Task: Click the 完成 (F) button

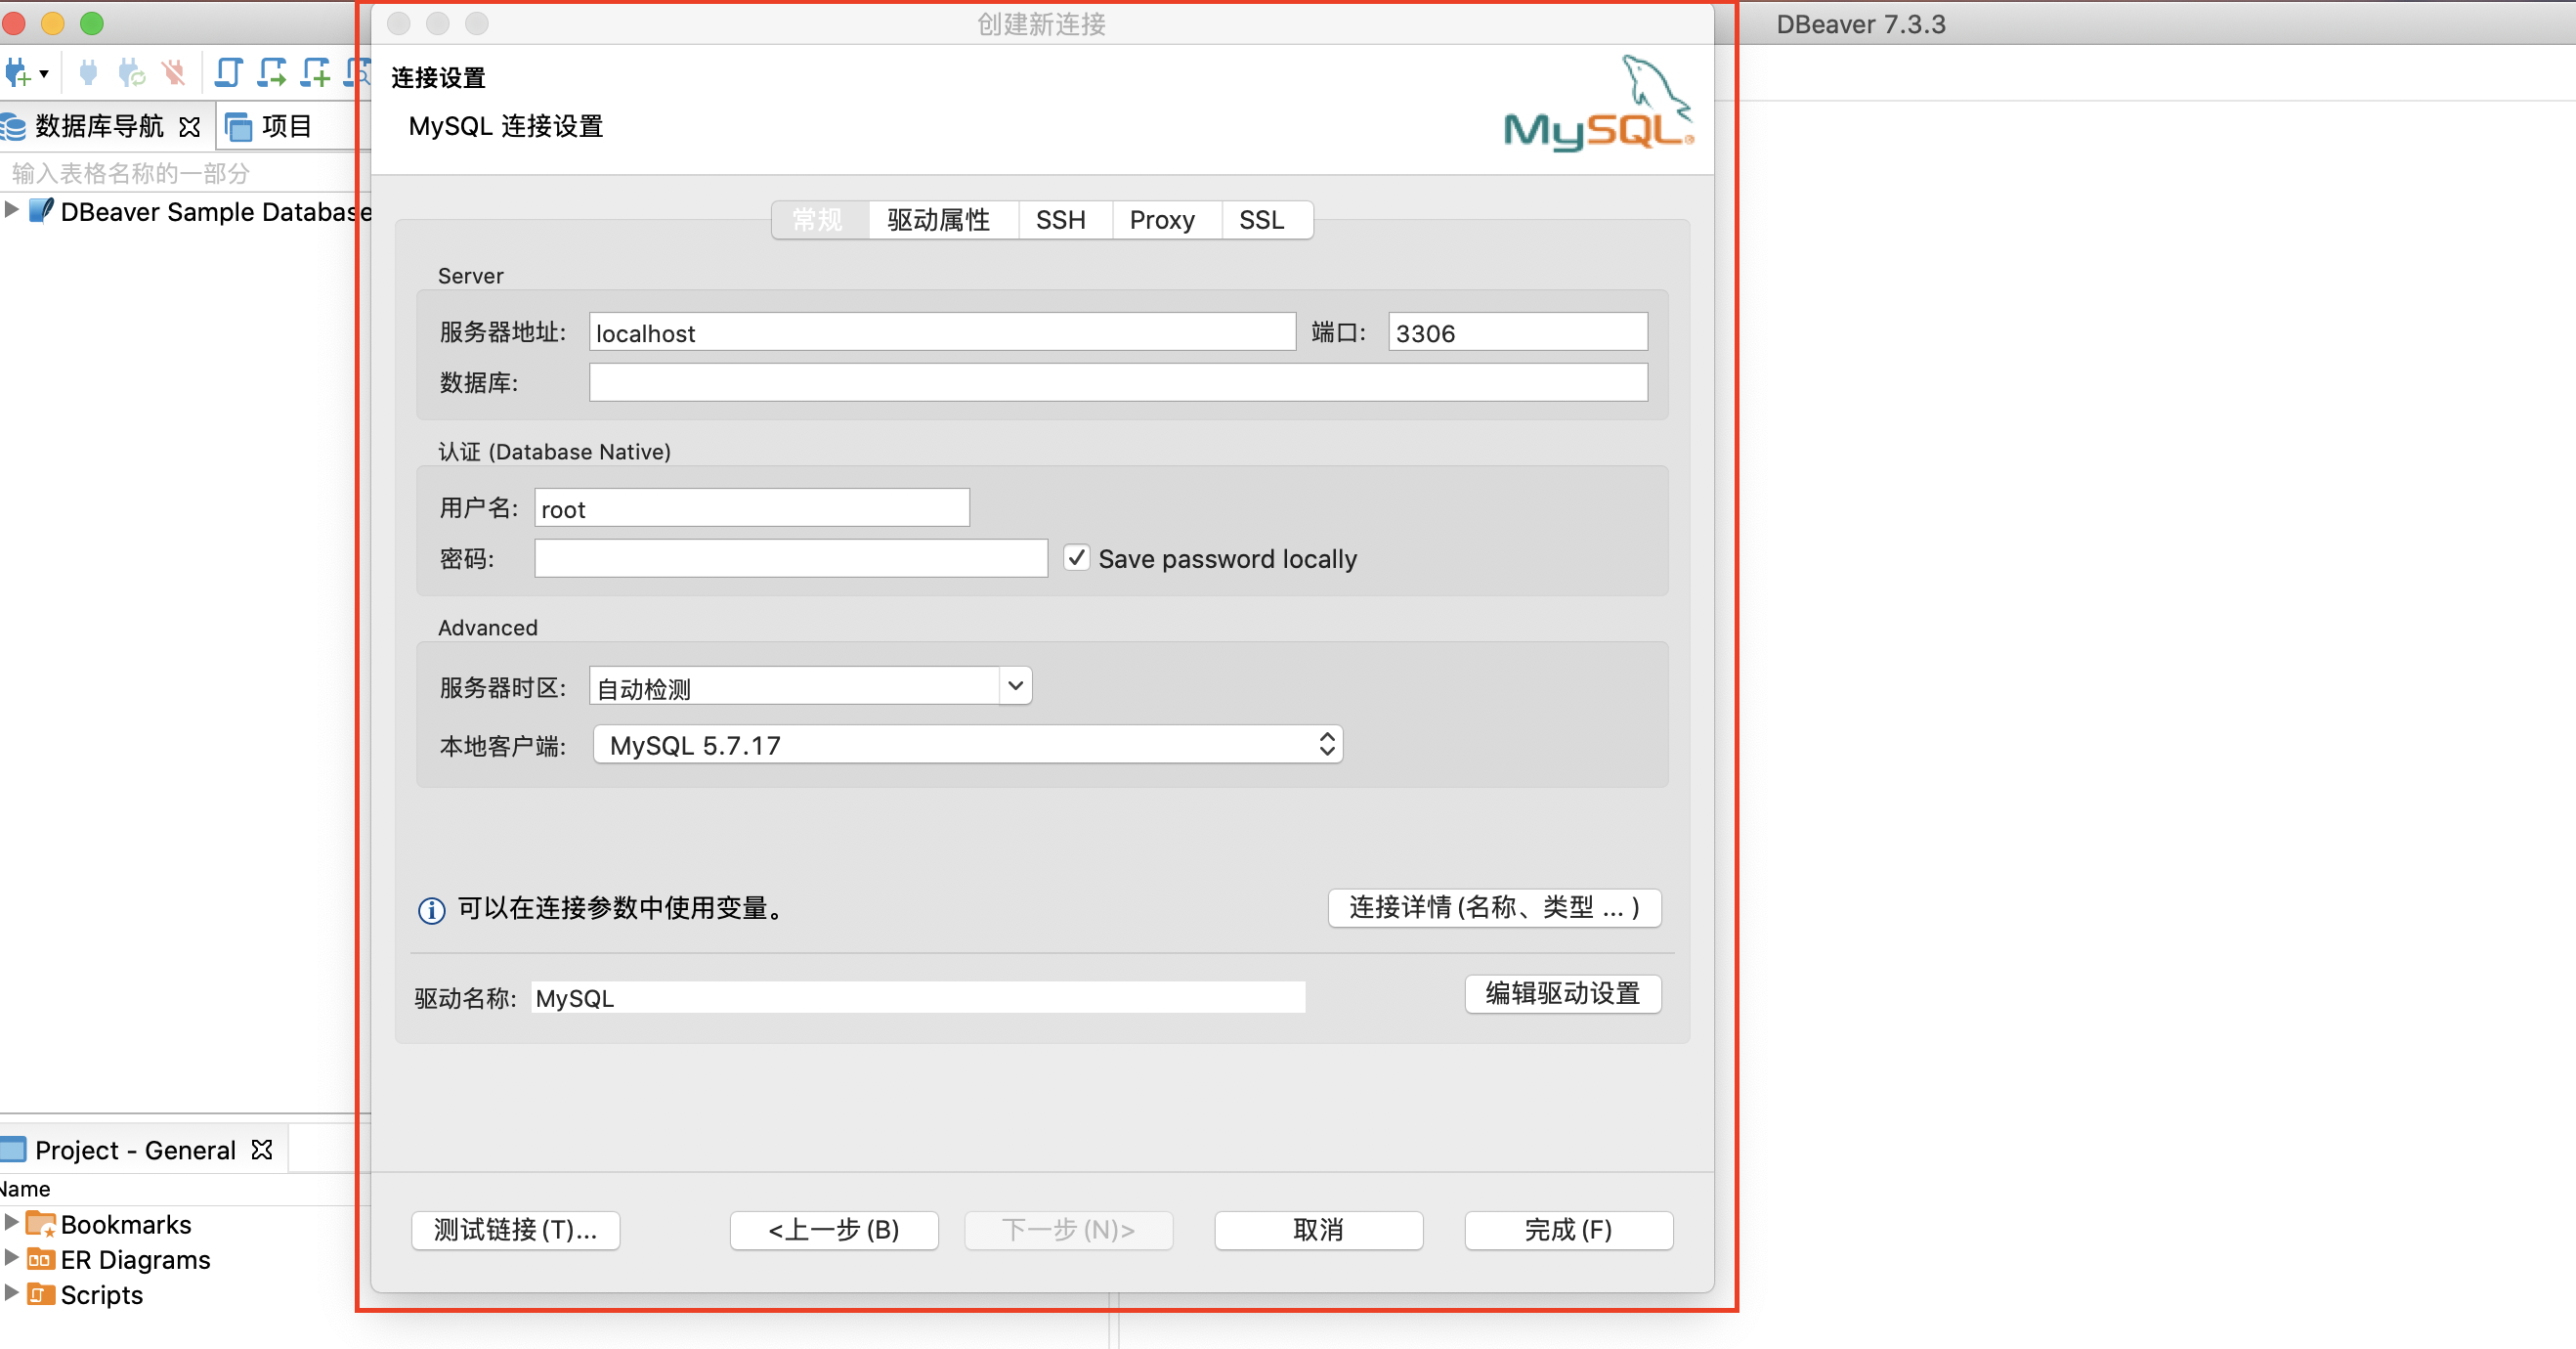Action: (x=1569, y=1230)
